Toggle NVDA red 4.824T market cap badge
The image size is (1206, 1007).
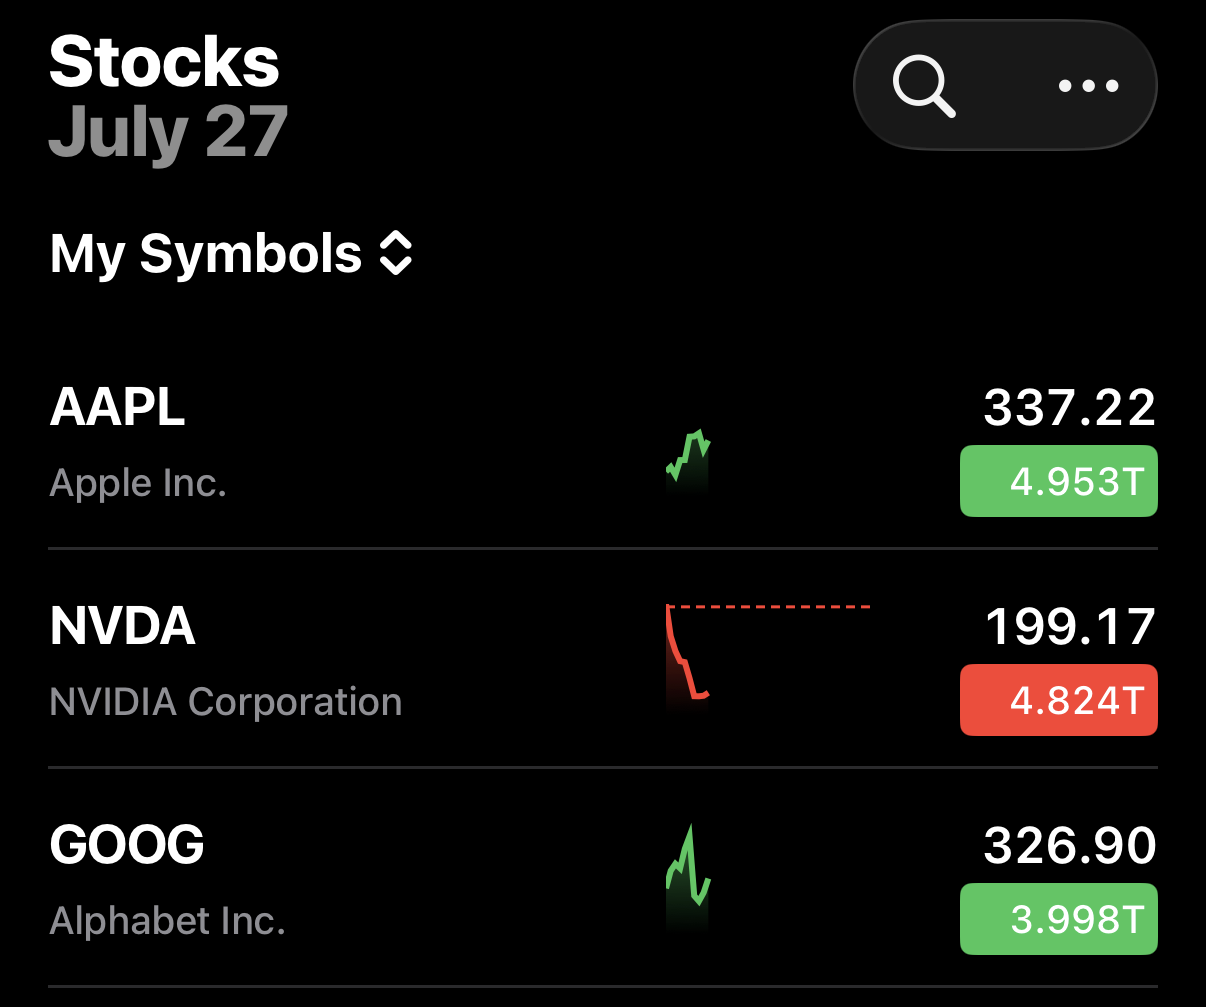point(1059,700)
